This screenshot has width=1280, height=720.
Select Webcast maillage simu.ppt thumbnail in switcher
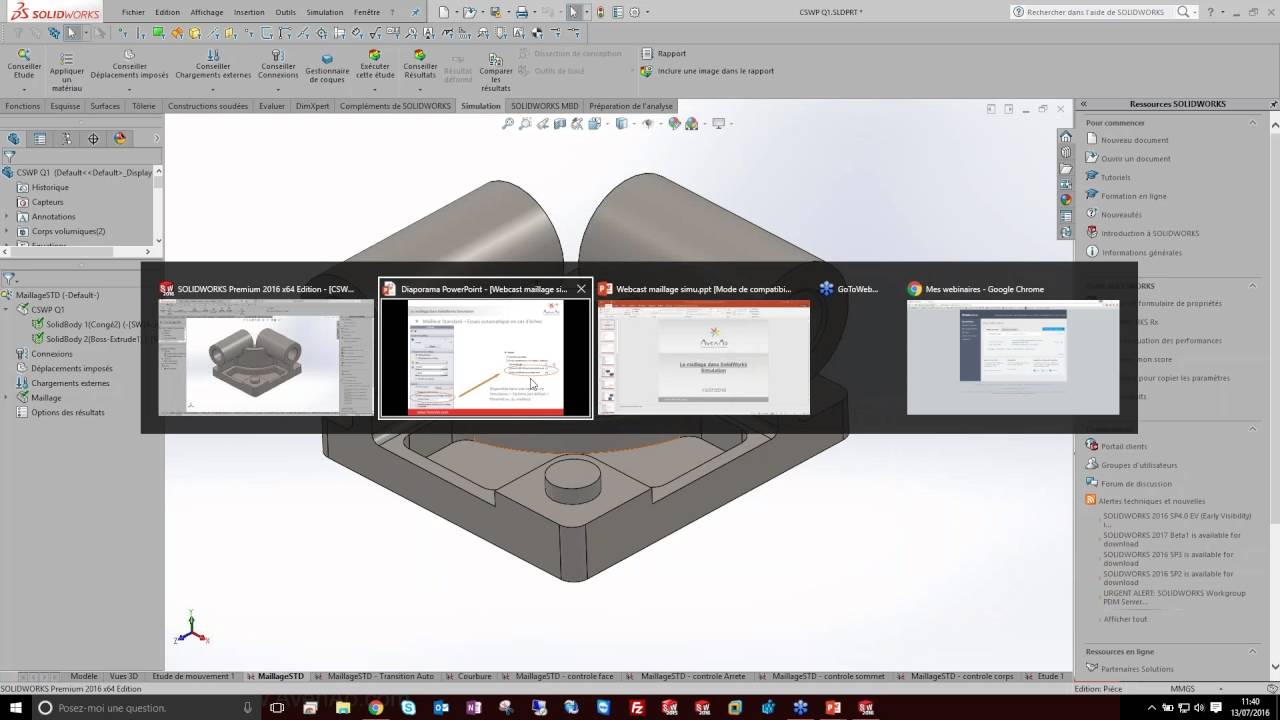[x=704, y=358]
